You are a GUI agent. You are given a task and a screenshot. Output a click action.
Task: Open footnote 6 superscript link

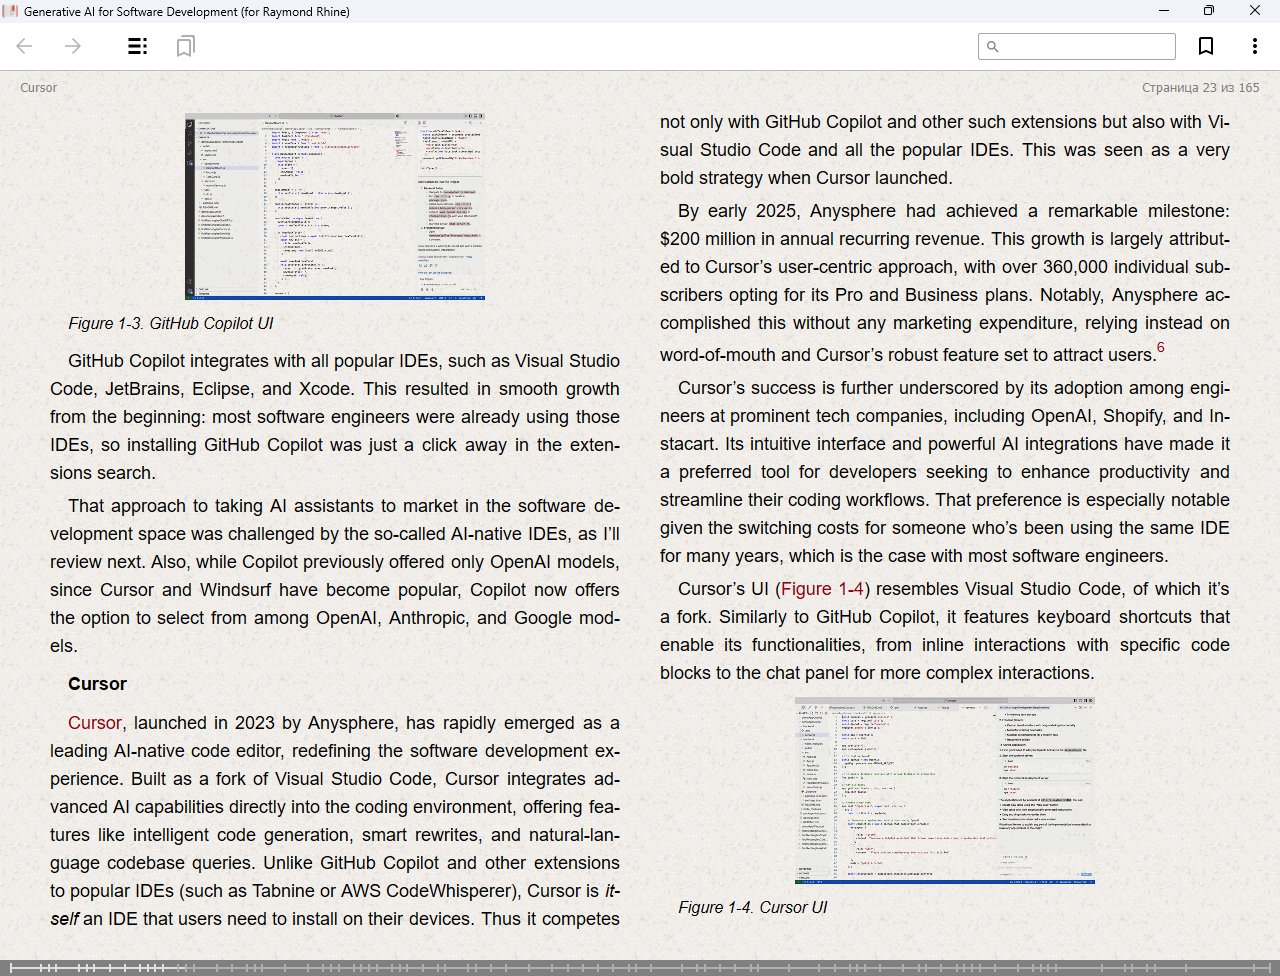pos(1160,348)
